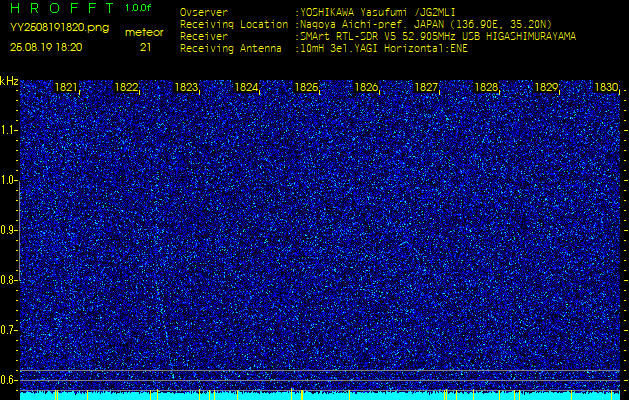
Task: Click the 1821 time marker
Action: coord(66,87)
